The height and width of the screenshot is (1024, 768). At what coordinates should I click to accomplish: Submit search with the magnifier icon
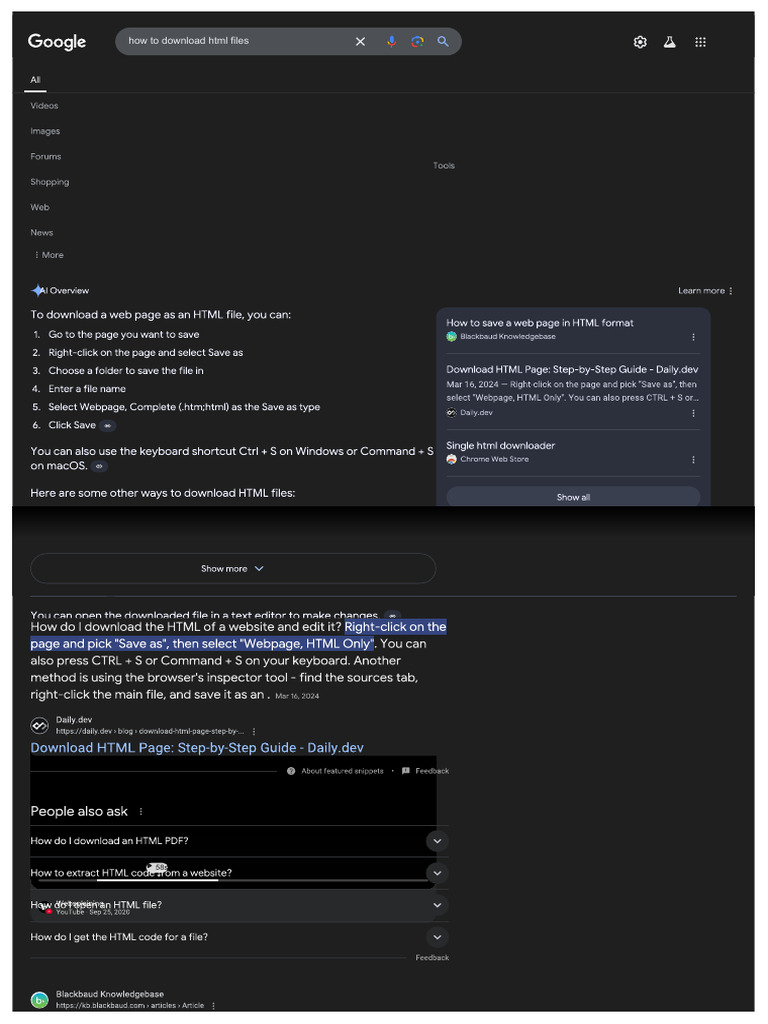(x=443, y=42)
